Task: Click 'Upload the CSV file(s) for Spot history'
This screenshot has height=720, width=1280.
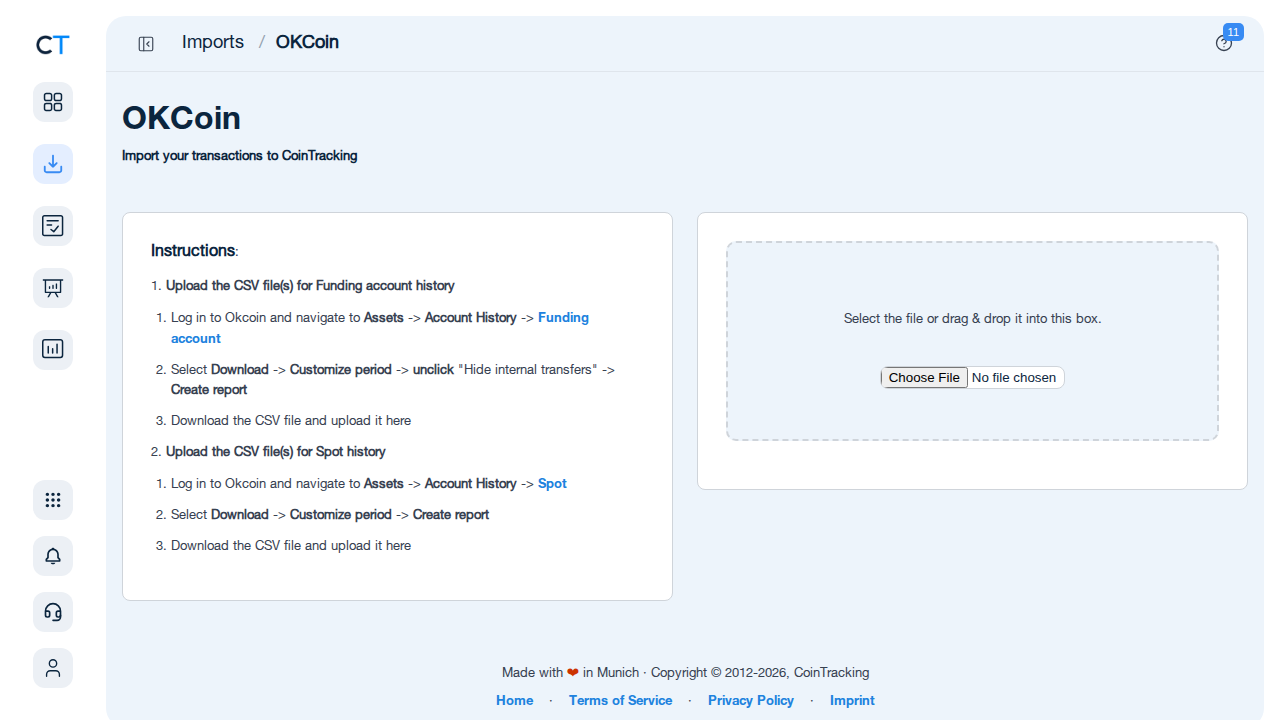Action: click(276, 451)
